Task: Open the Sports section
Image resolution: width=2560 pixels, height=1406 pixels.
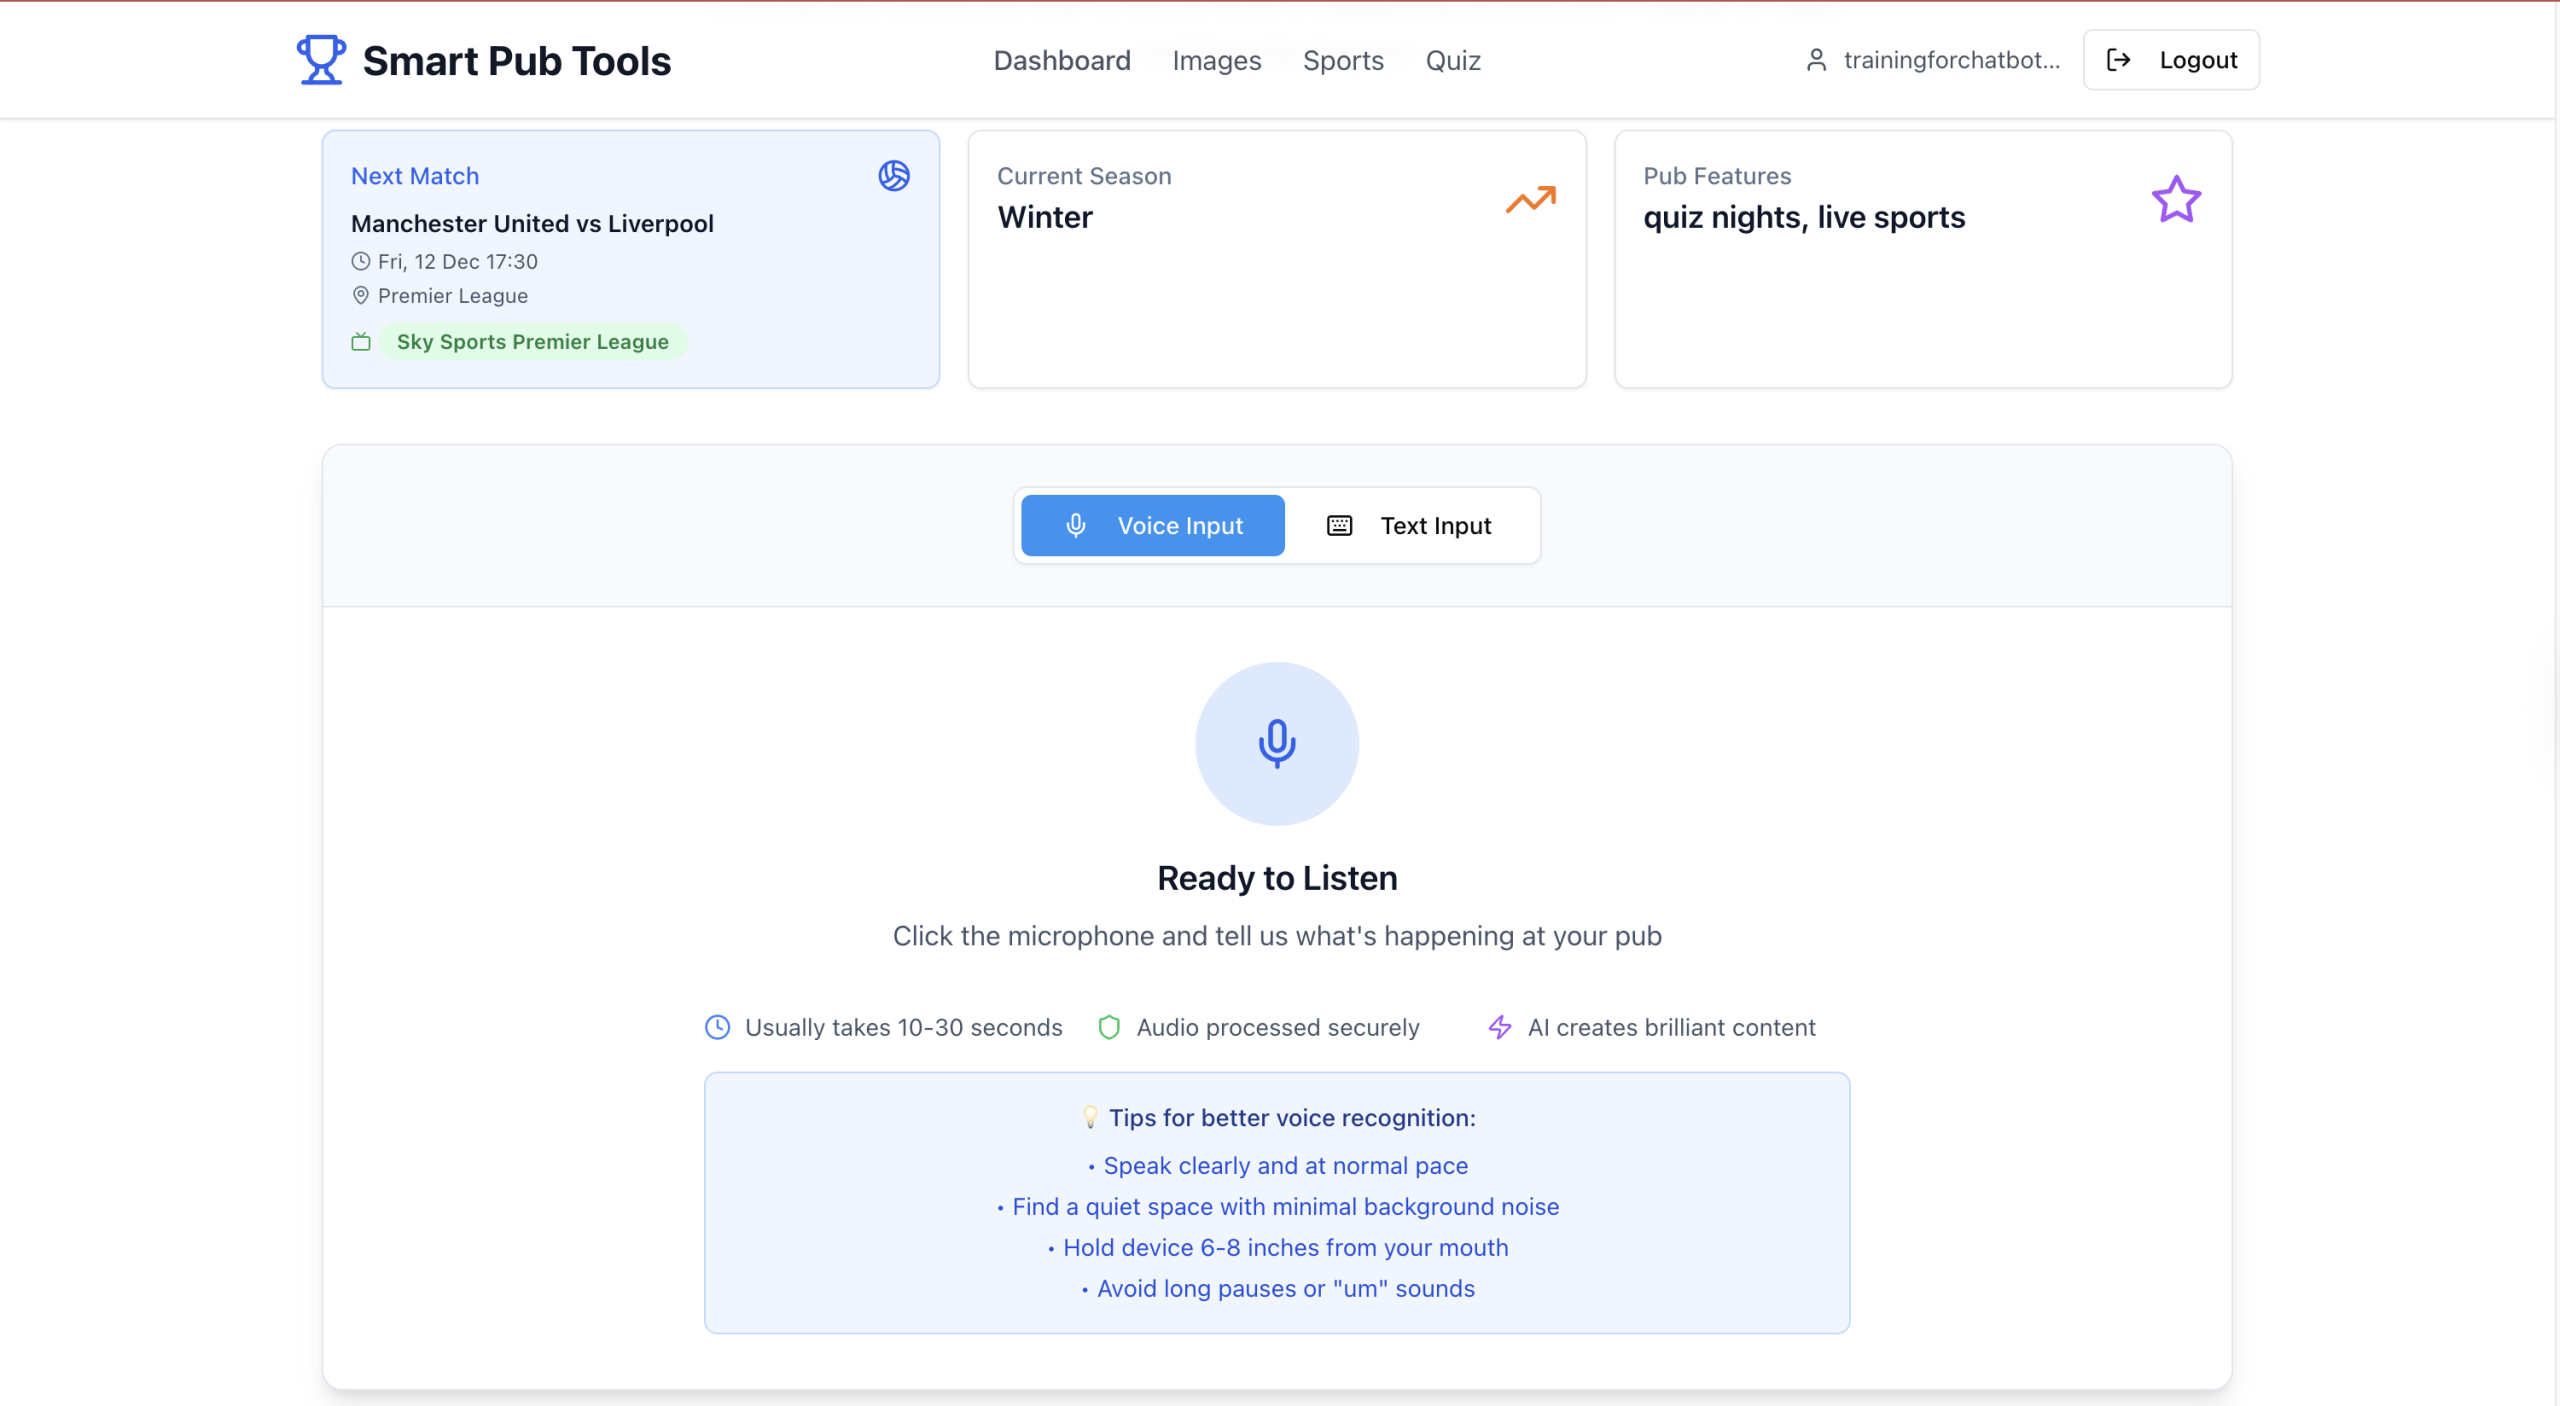Action: click(x=1342, y=60)
